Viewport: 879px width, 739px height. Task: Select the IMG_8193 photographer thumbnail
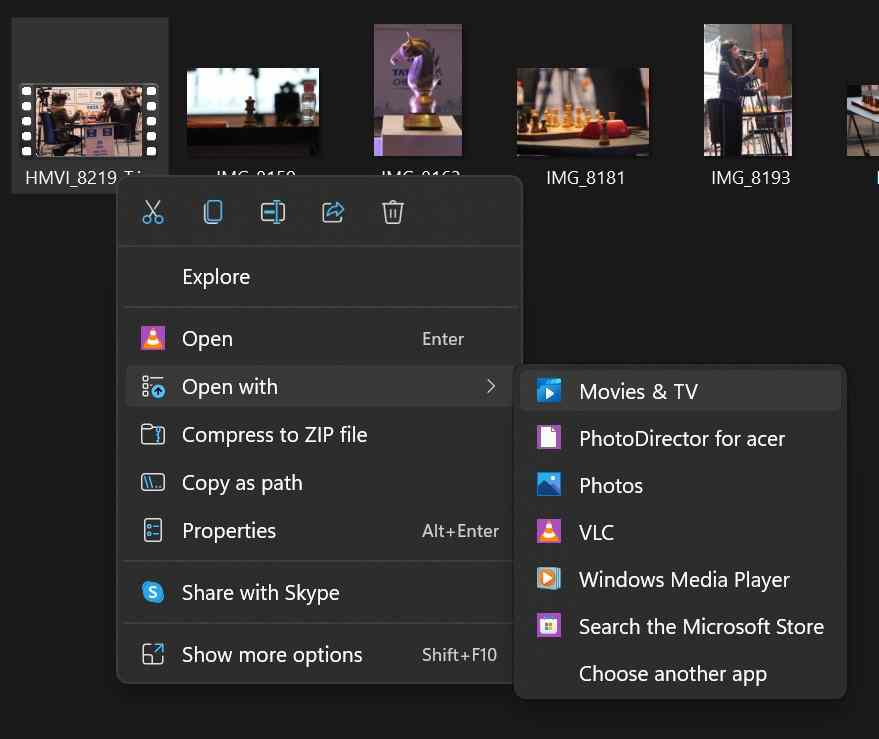point(748,90)
